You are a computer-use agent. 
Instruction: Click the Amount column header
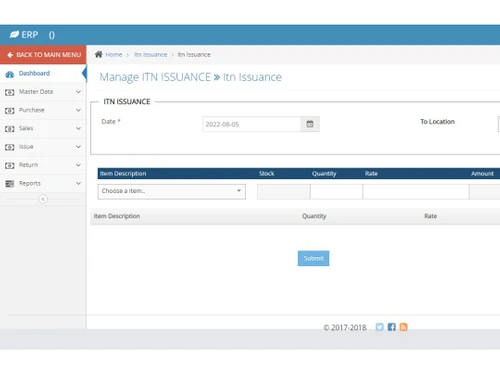[482, 173]
